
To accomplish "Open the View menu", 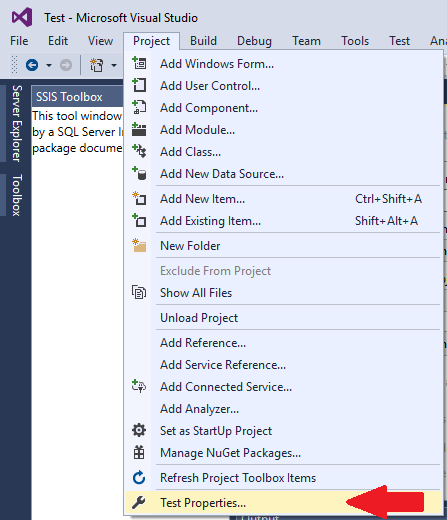I will 100,41.
